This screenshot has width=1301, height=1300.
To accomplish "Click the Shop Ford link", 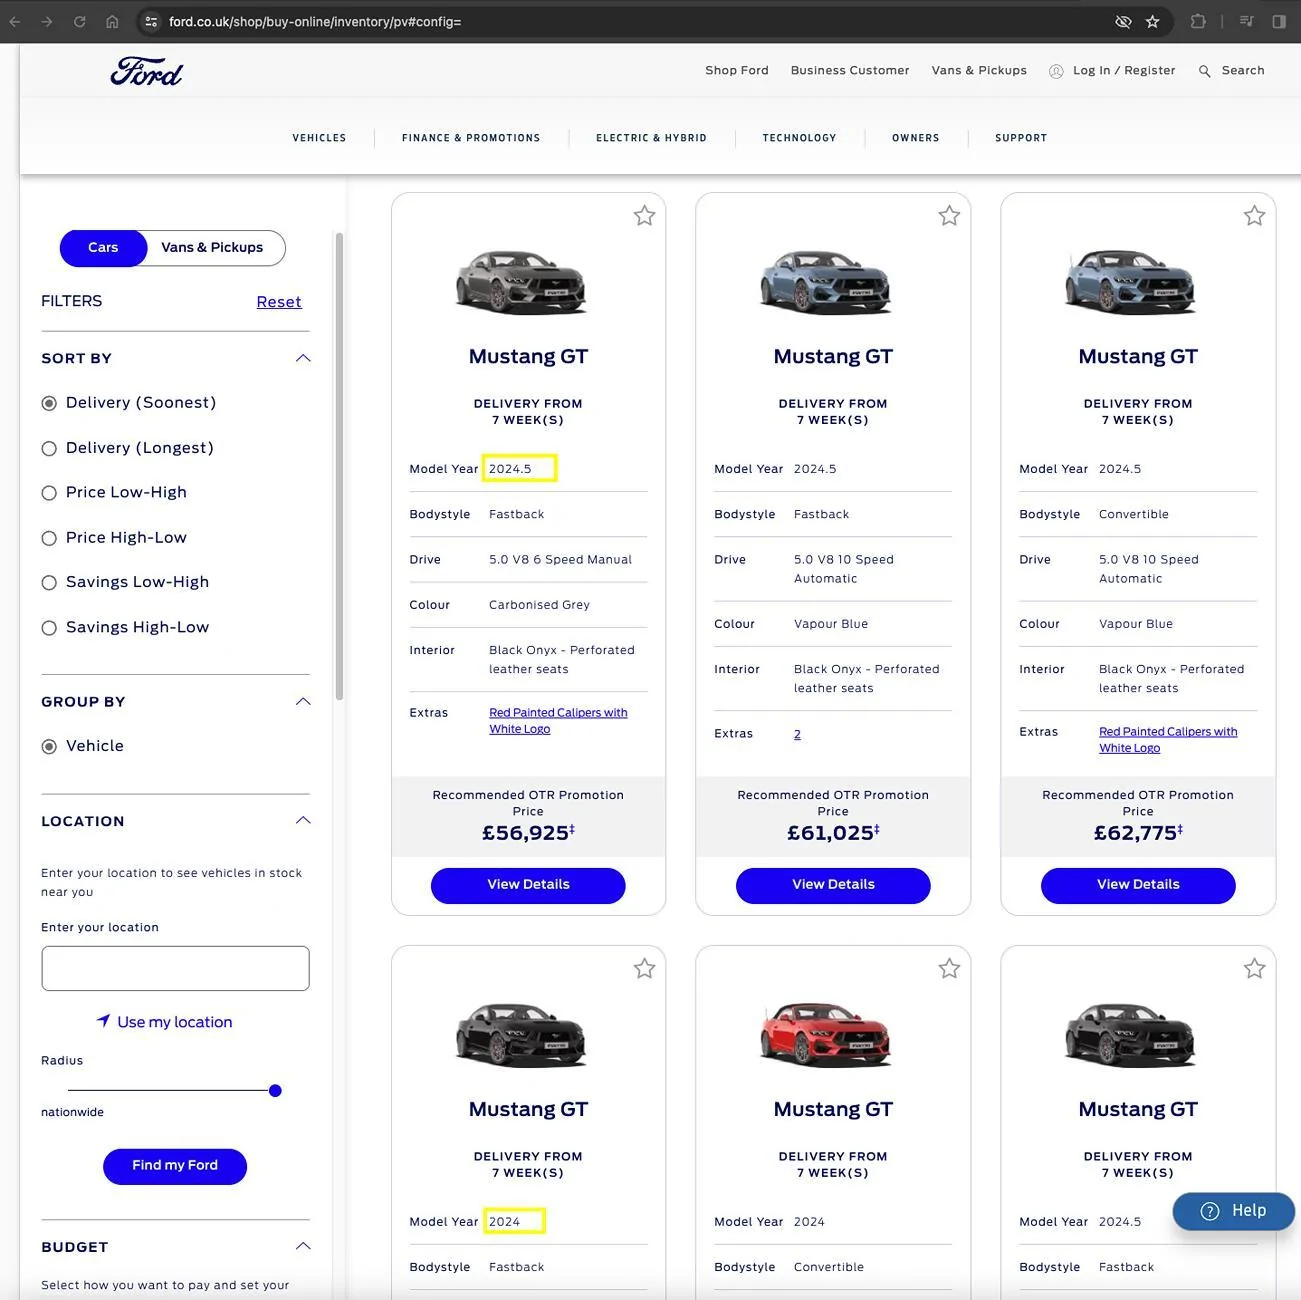I will point(737,71).
